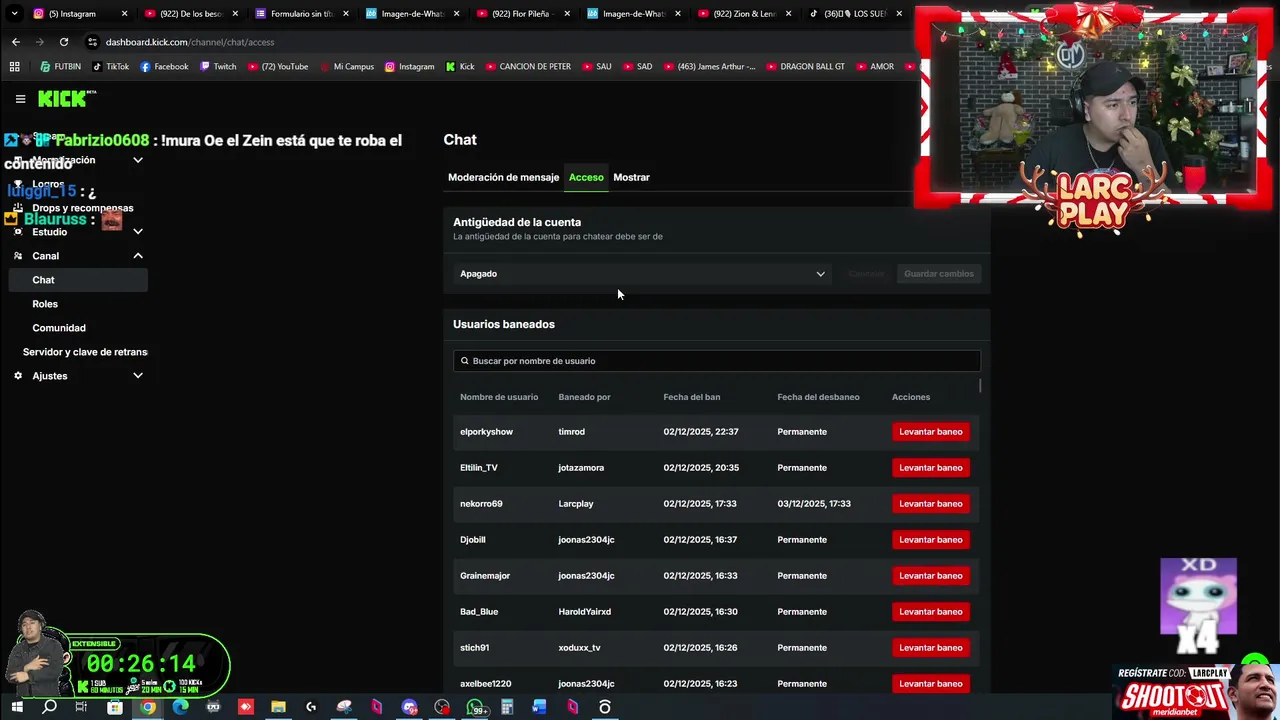The height and width of the screenshot is (720, 1280).
Task: Open the Mi Campus bookmark
Action: tap(347, 67)
